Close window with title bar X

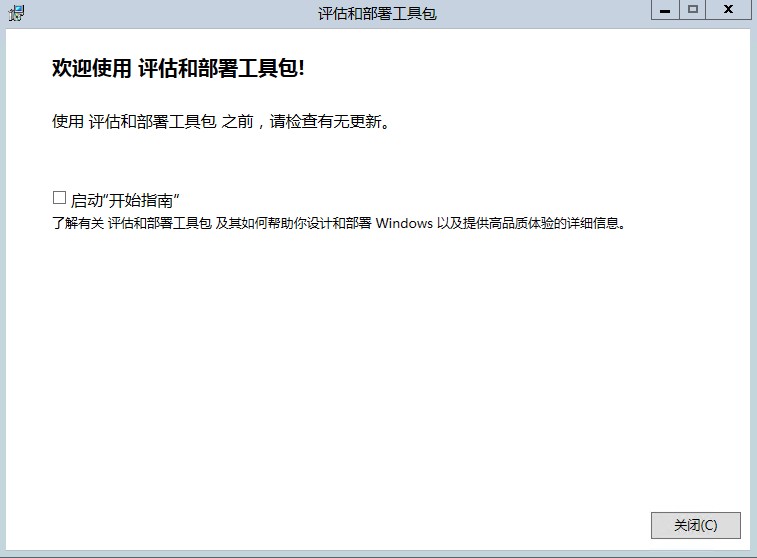click(729, 10)
